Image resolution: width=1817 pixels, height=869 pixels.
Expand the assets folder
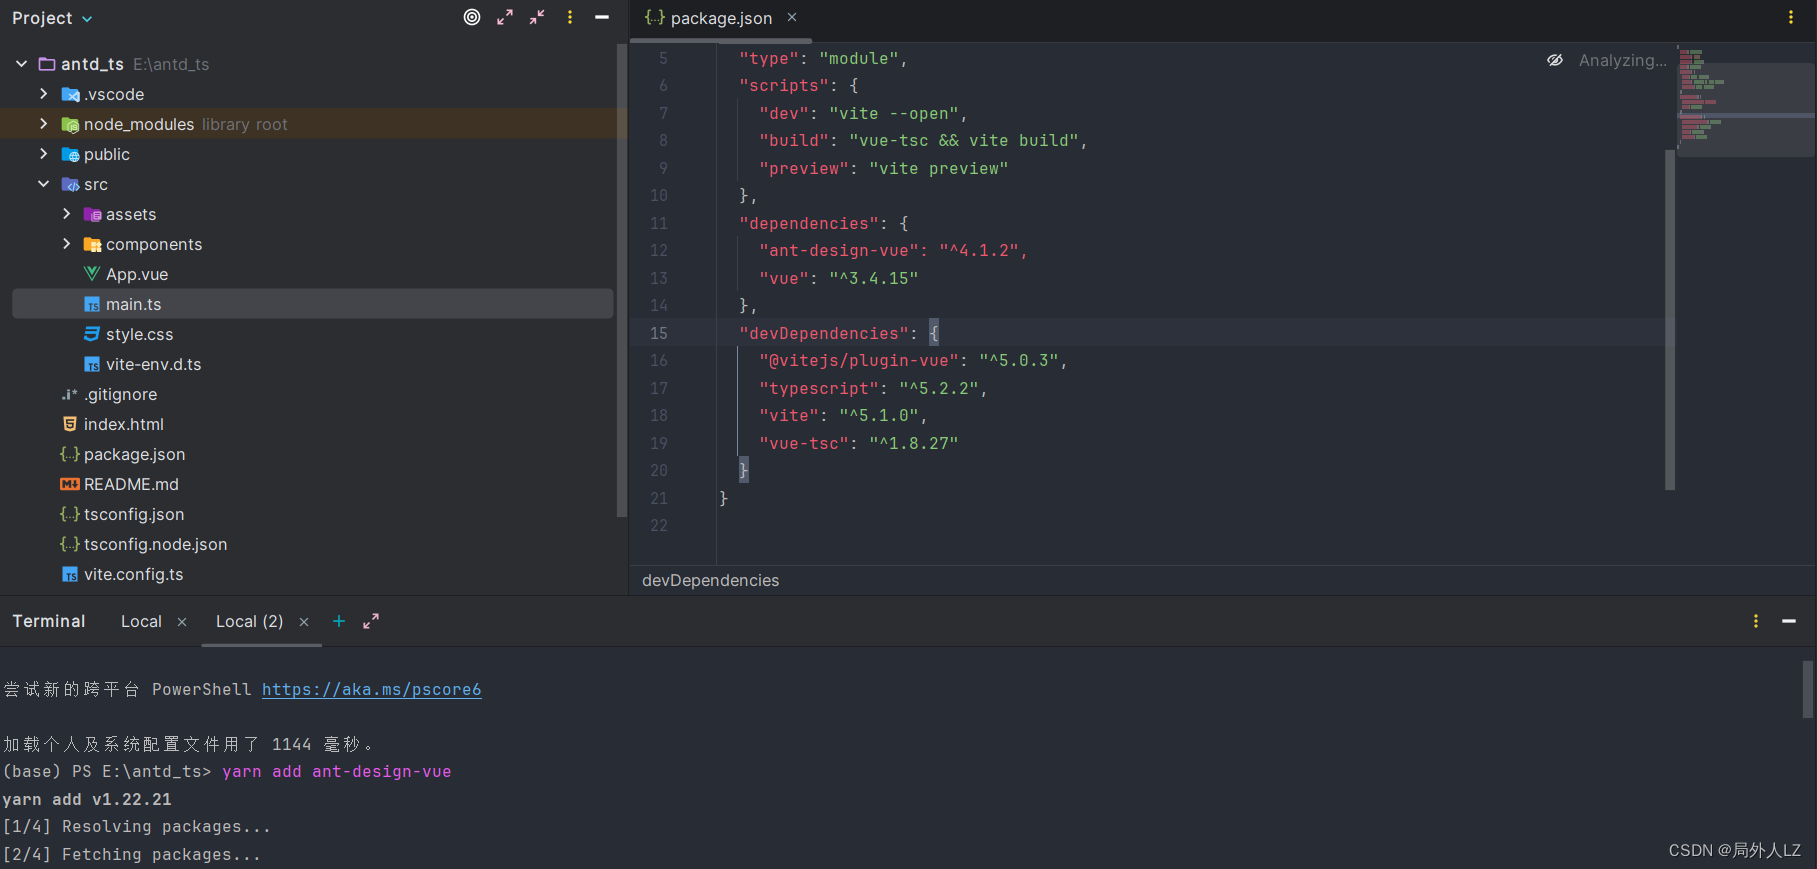coord(66,214)
